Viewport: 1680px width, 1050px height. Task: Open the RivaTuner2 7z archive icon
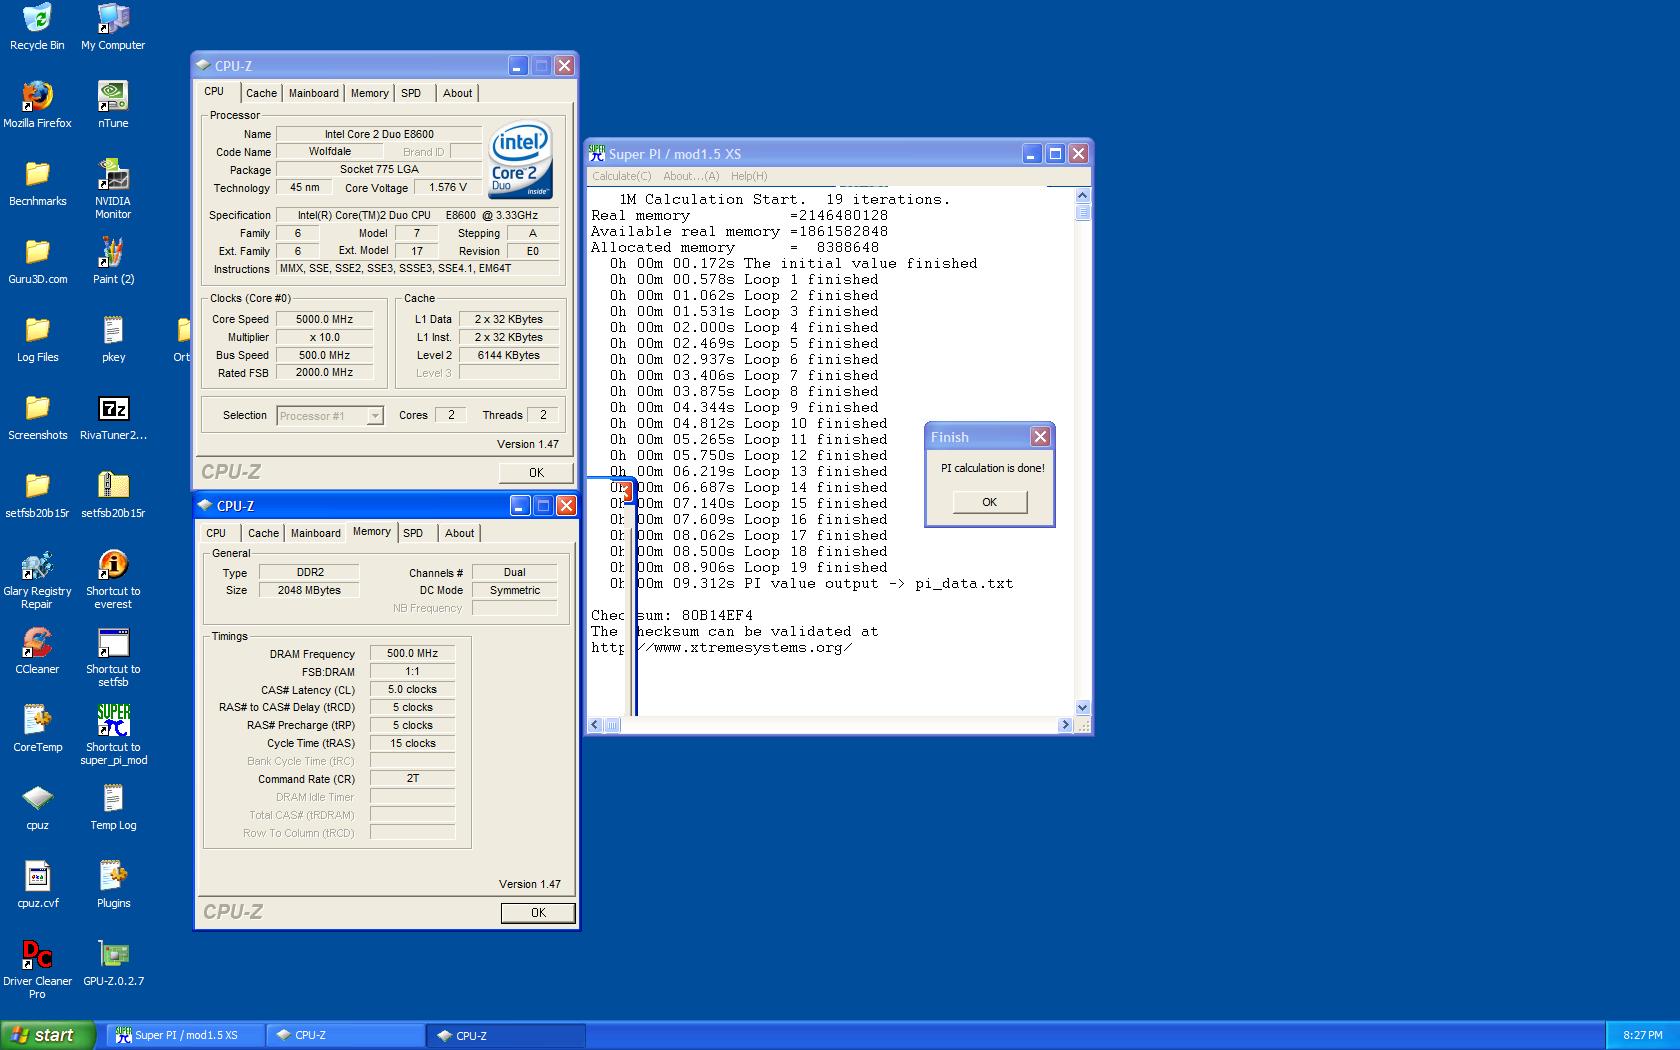click(113, 417)
